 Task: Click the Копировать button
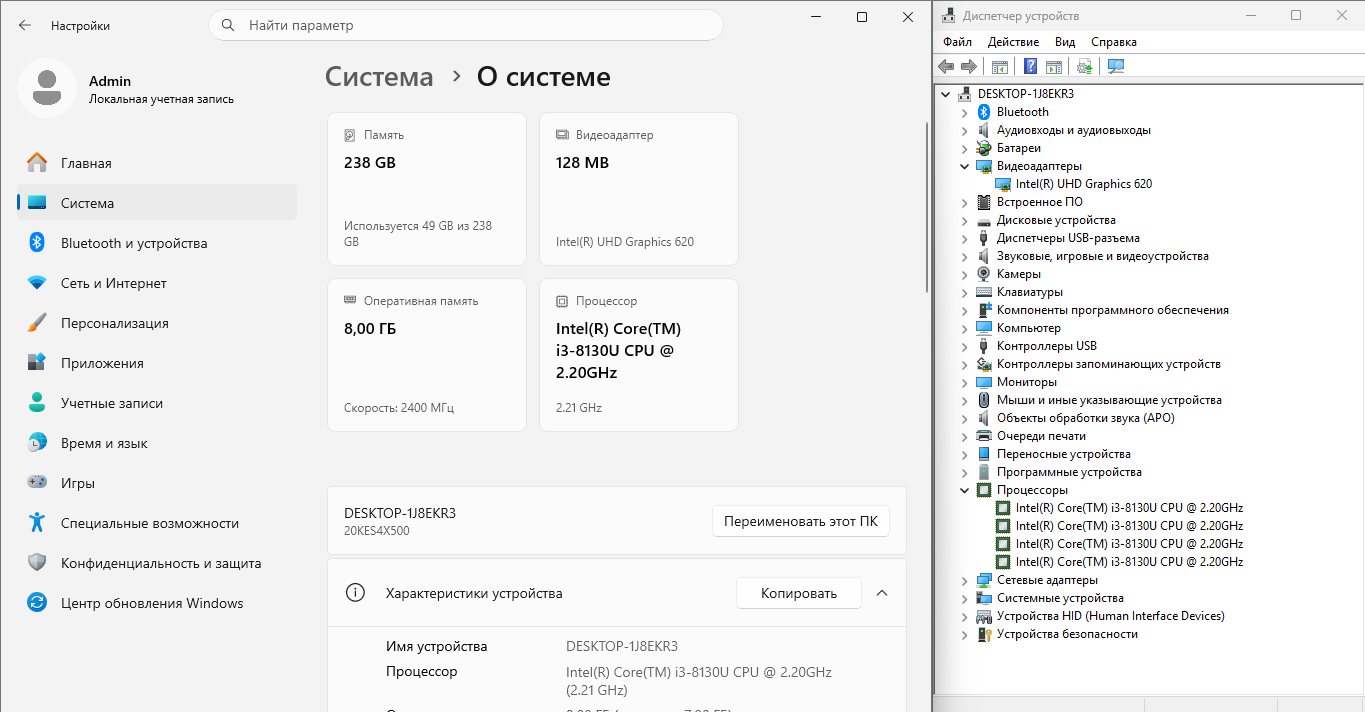pos(799,593)
